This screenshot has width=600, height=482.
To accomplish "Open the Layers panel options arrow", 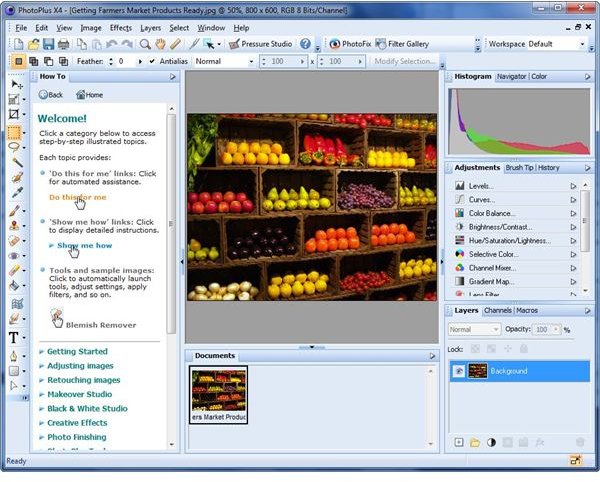I will 588,311.
